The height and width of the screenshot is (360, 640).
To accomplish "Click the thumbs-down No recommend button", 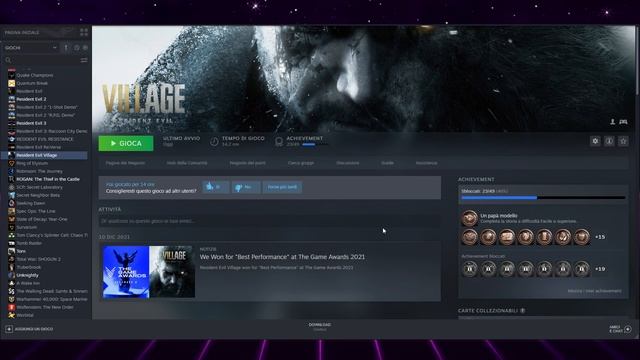I will [246, 187].
